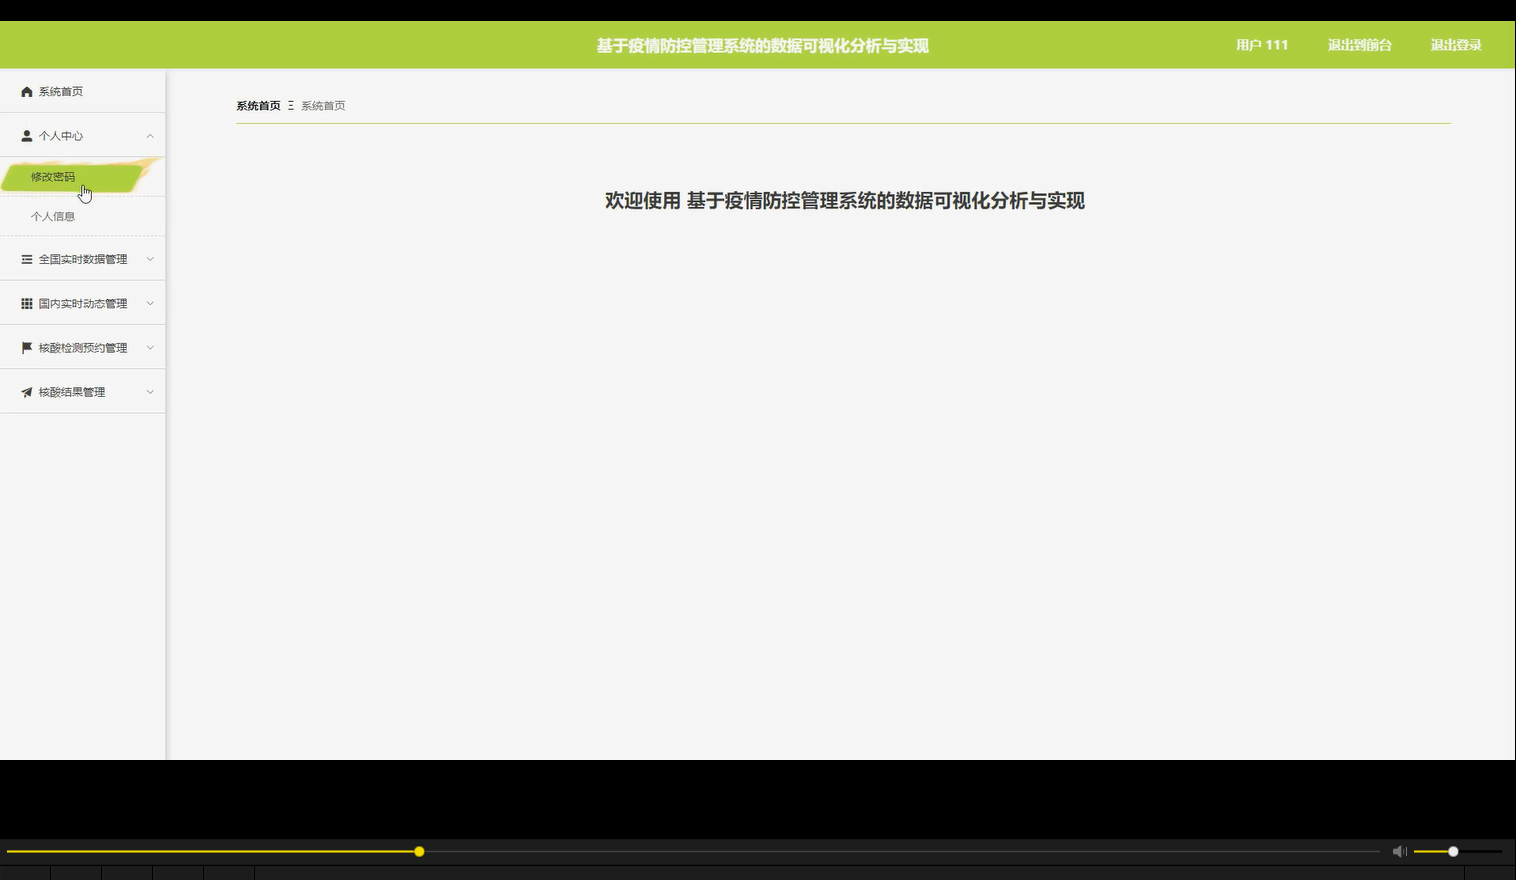This screenshot has height=880, width=1516.
Task: Click 退出登录 in the header
Action: point(1455,45)
